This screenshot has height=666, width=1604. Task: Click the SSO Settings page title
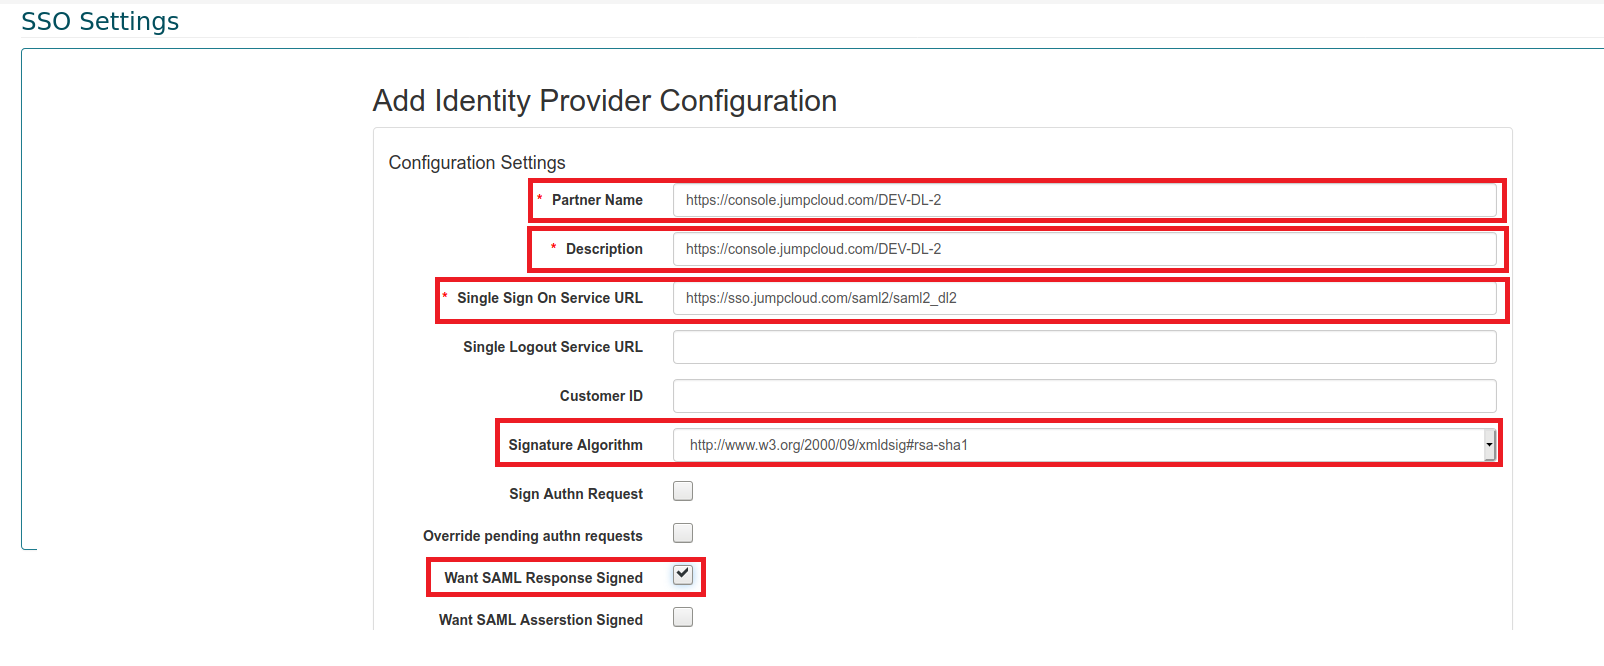click(100, 21)
